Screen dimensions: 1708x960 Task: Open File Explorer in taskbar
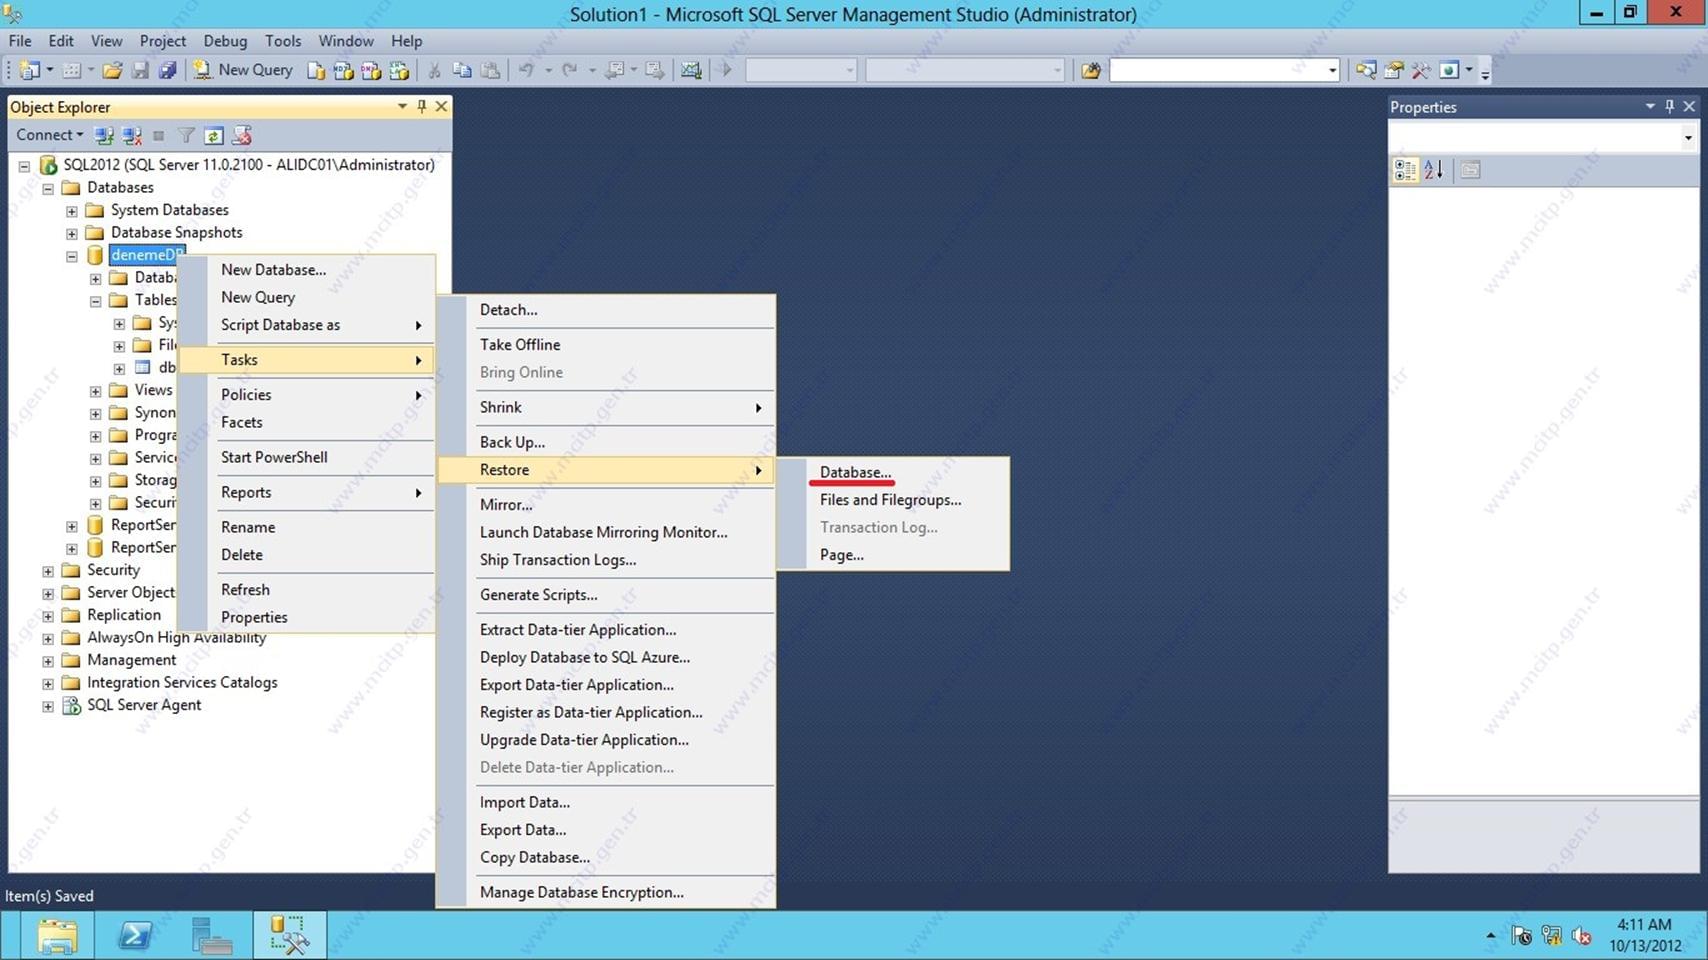[57, 936]
